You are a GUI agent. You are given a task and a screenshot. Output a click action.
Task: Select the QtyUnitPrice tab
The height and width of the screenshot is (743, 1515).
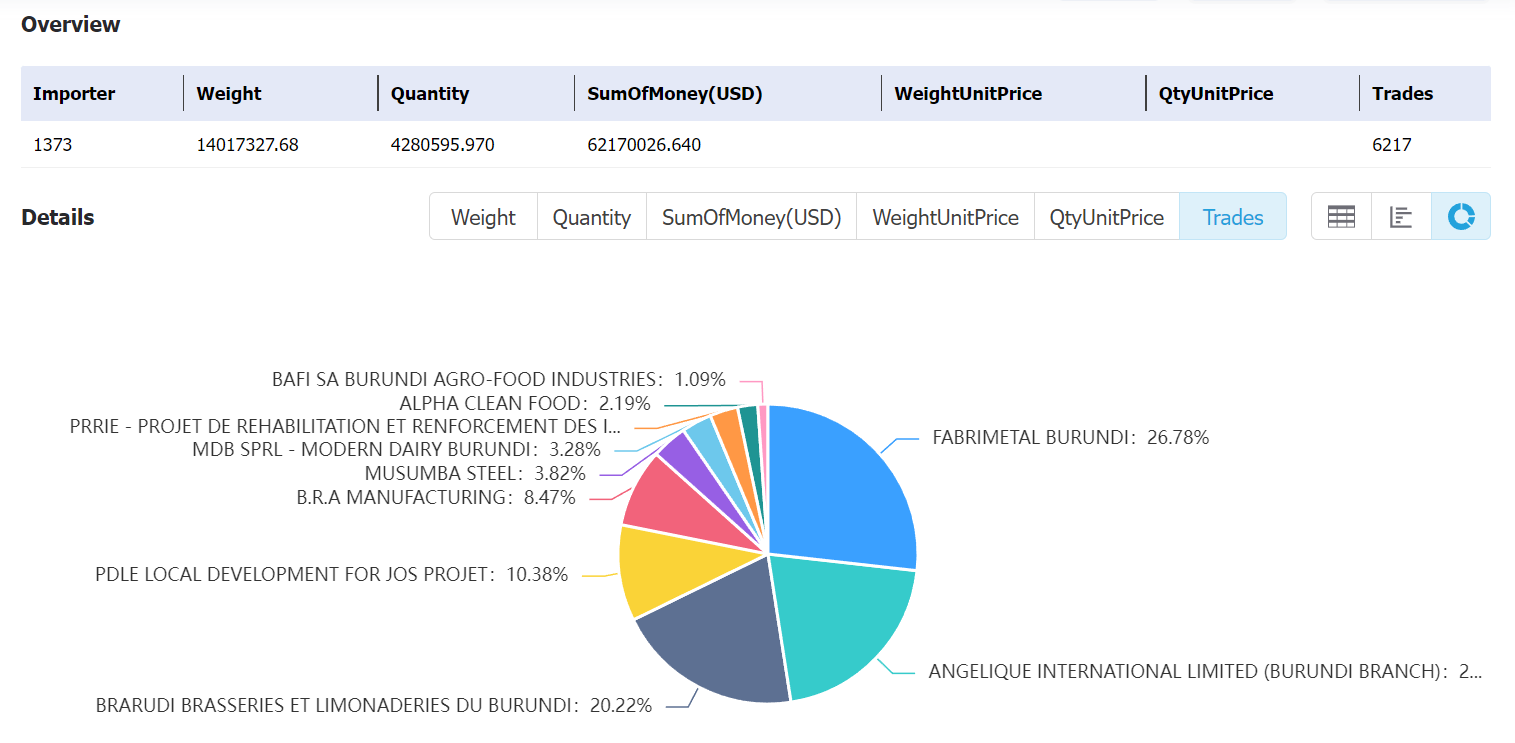click(1107, 217)
